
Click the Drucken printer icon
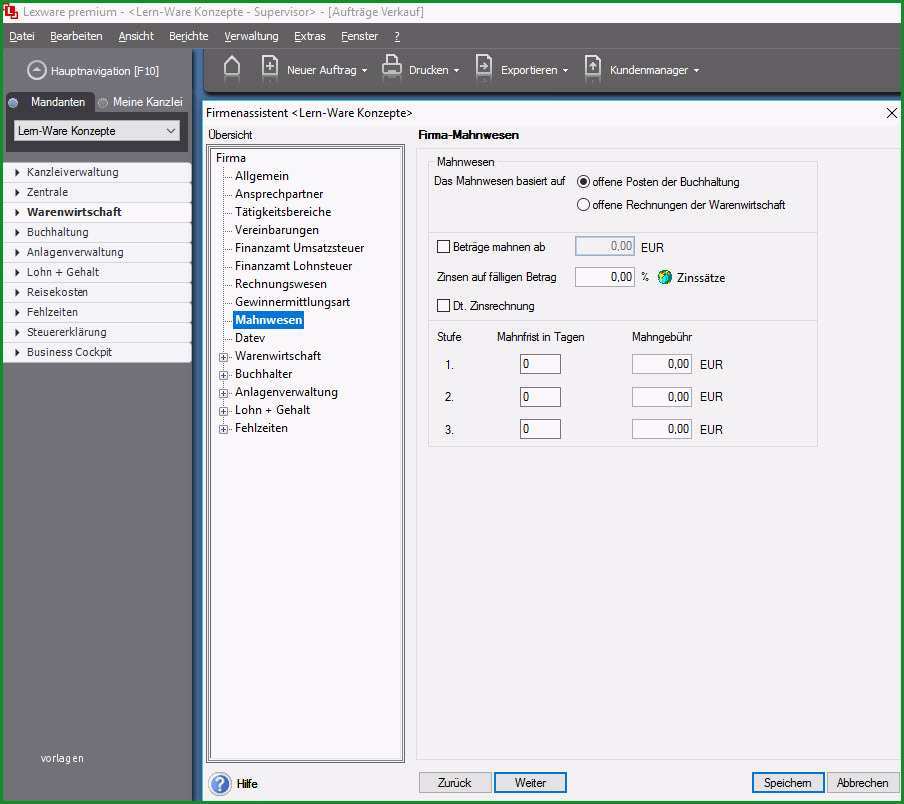tap(391, 67)
